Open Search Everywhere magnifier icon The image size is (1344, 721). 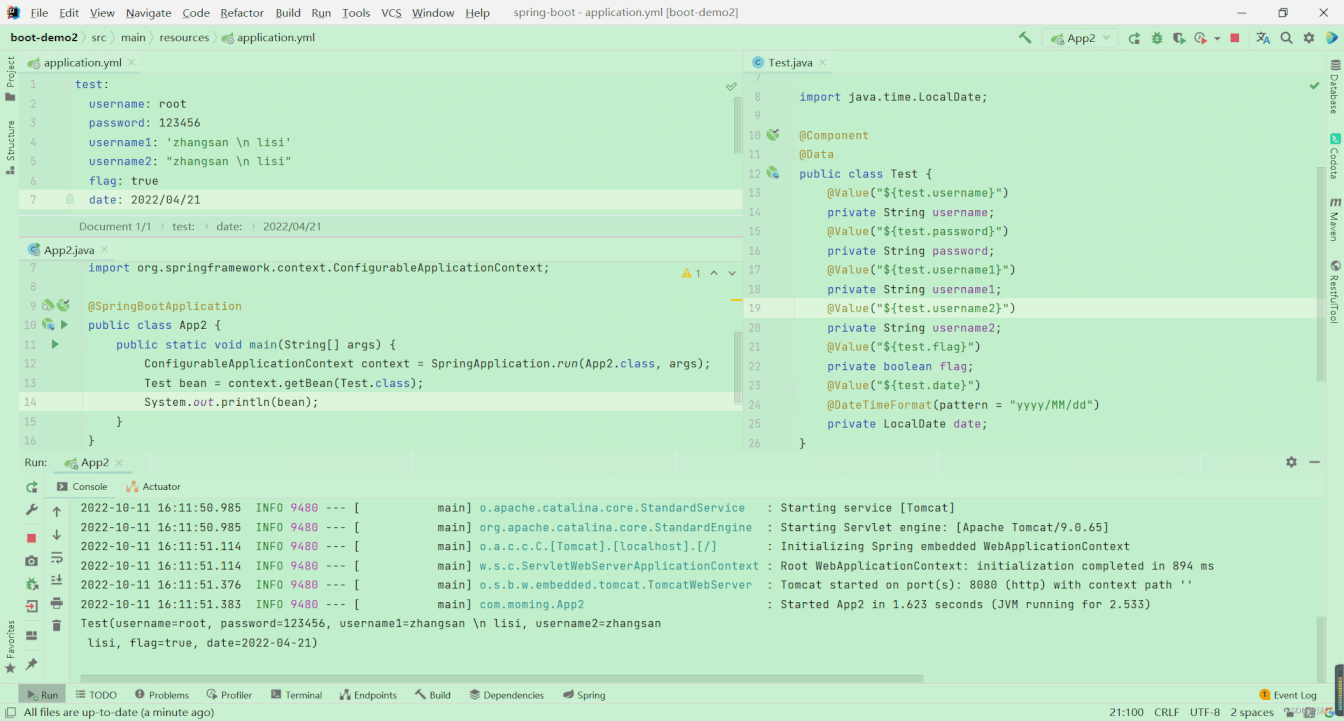click(x=1287, y=38)
